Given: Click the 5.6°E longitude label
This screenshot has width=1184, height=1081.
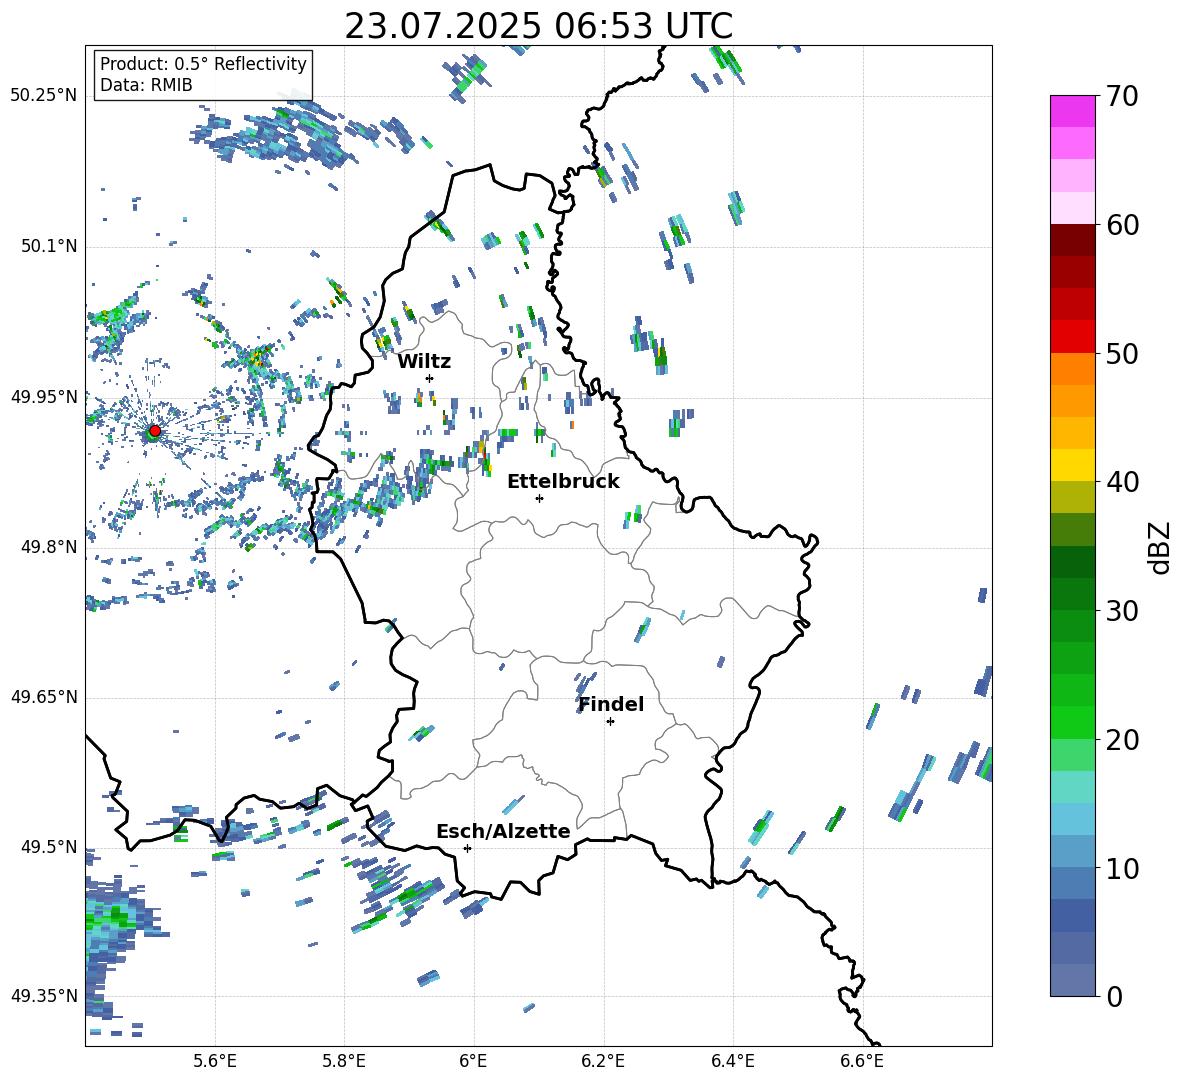Looking at the screenshot, I should tap(215, 1061).
